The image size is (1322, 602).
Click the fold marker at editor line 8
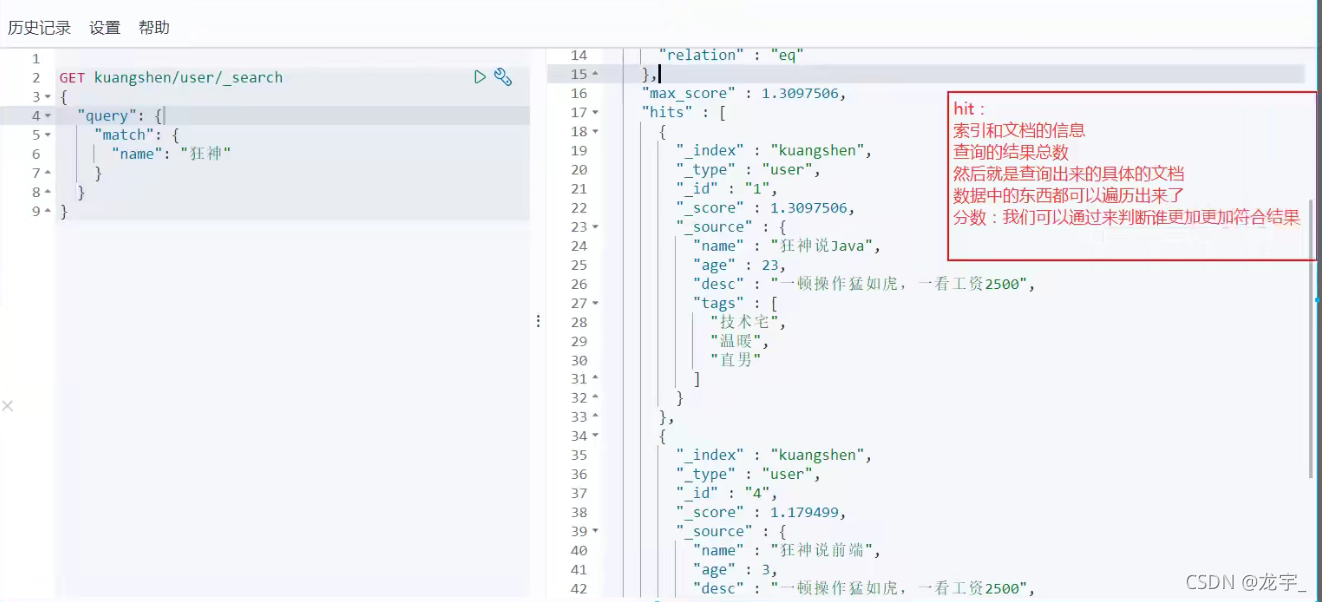tap(47, 192)
